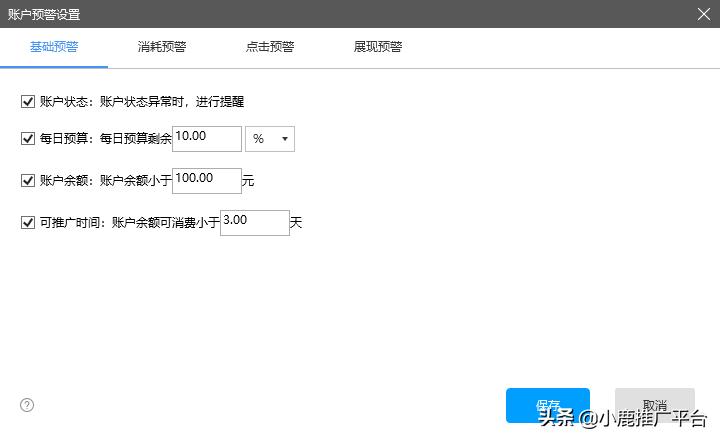Disable the 可推广时间 checkbox
720x440 pixels.
[28, 223]
